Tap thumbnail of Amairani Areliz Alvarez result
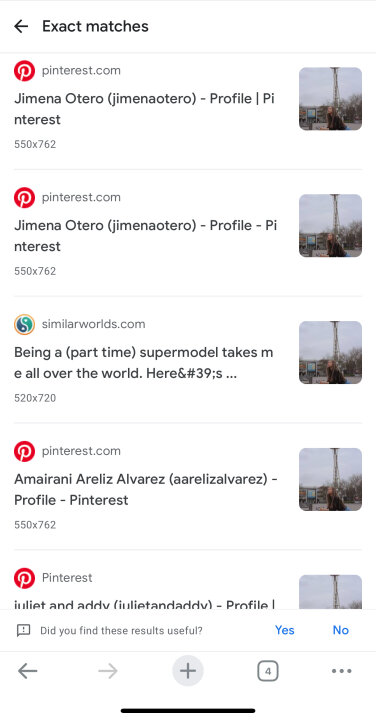 [331, 479]
